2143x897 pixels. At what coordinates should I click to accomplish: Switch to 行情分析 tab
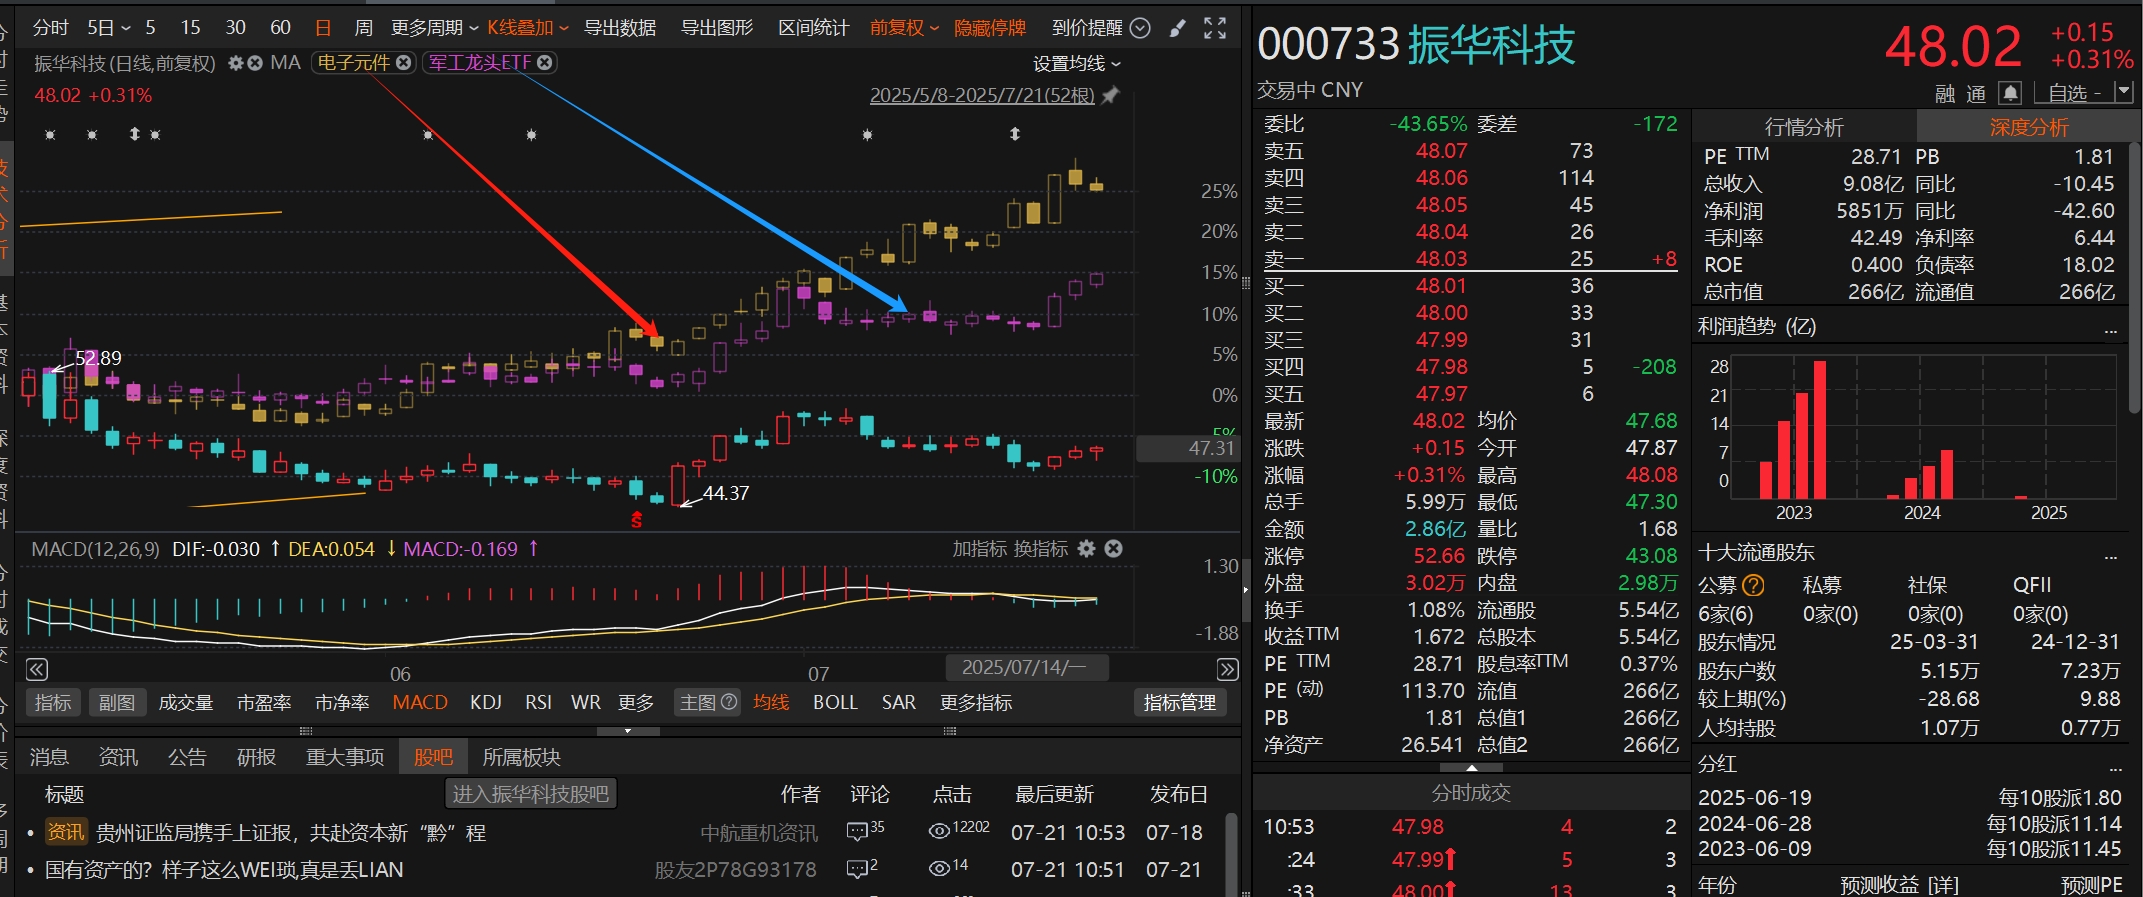[x=1804, y=127]
